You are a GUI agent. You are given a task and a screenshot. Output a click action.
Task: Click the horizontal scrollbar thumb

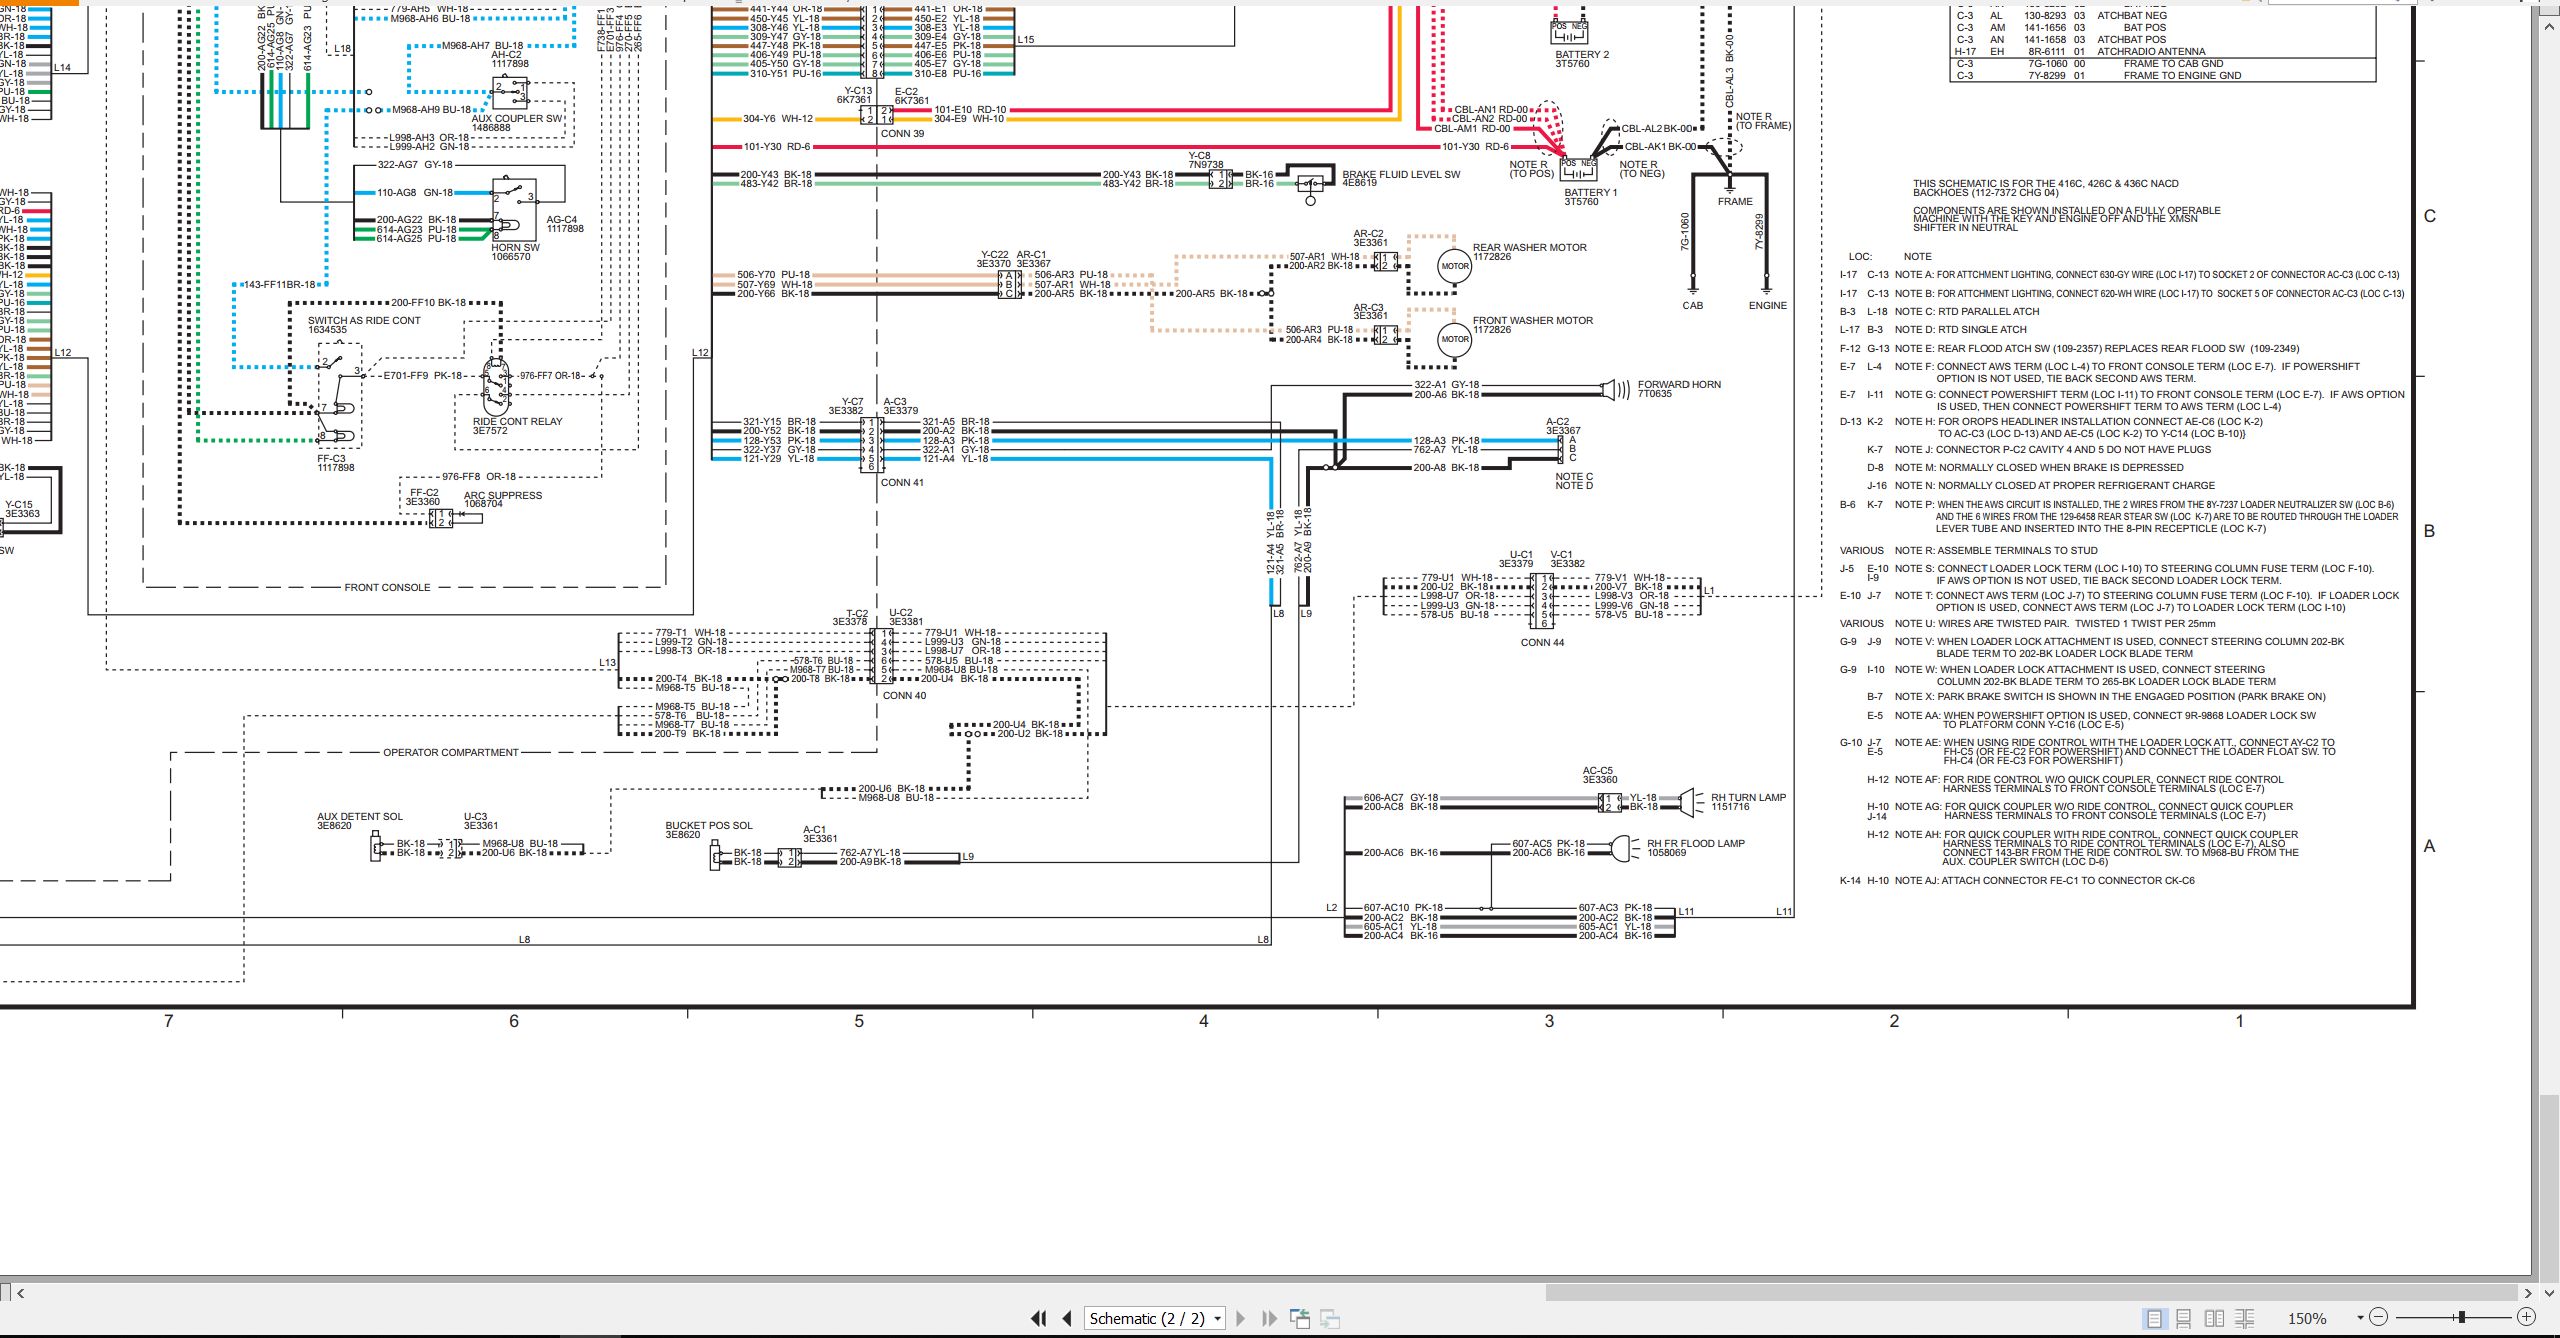(x=2030, y=1293)
